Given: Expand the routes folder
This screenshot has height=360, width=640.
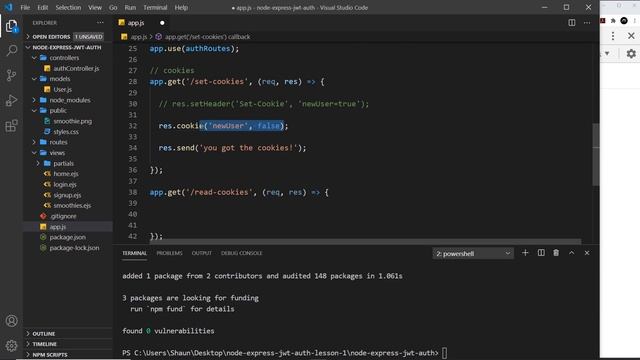Looking at the screenshot, I should point(34,142).
